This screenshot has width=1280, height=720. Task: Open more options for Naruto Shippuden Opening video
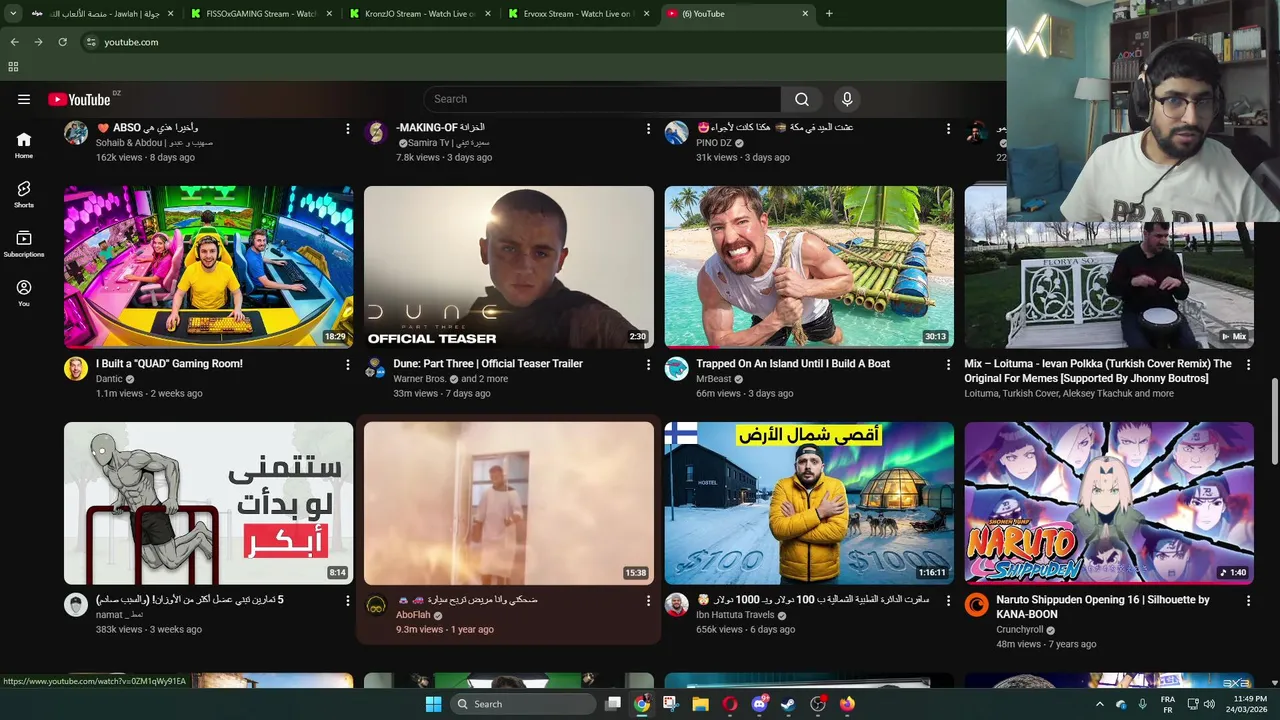click(1248, 601)
